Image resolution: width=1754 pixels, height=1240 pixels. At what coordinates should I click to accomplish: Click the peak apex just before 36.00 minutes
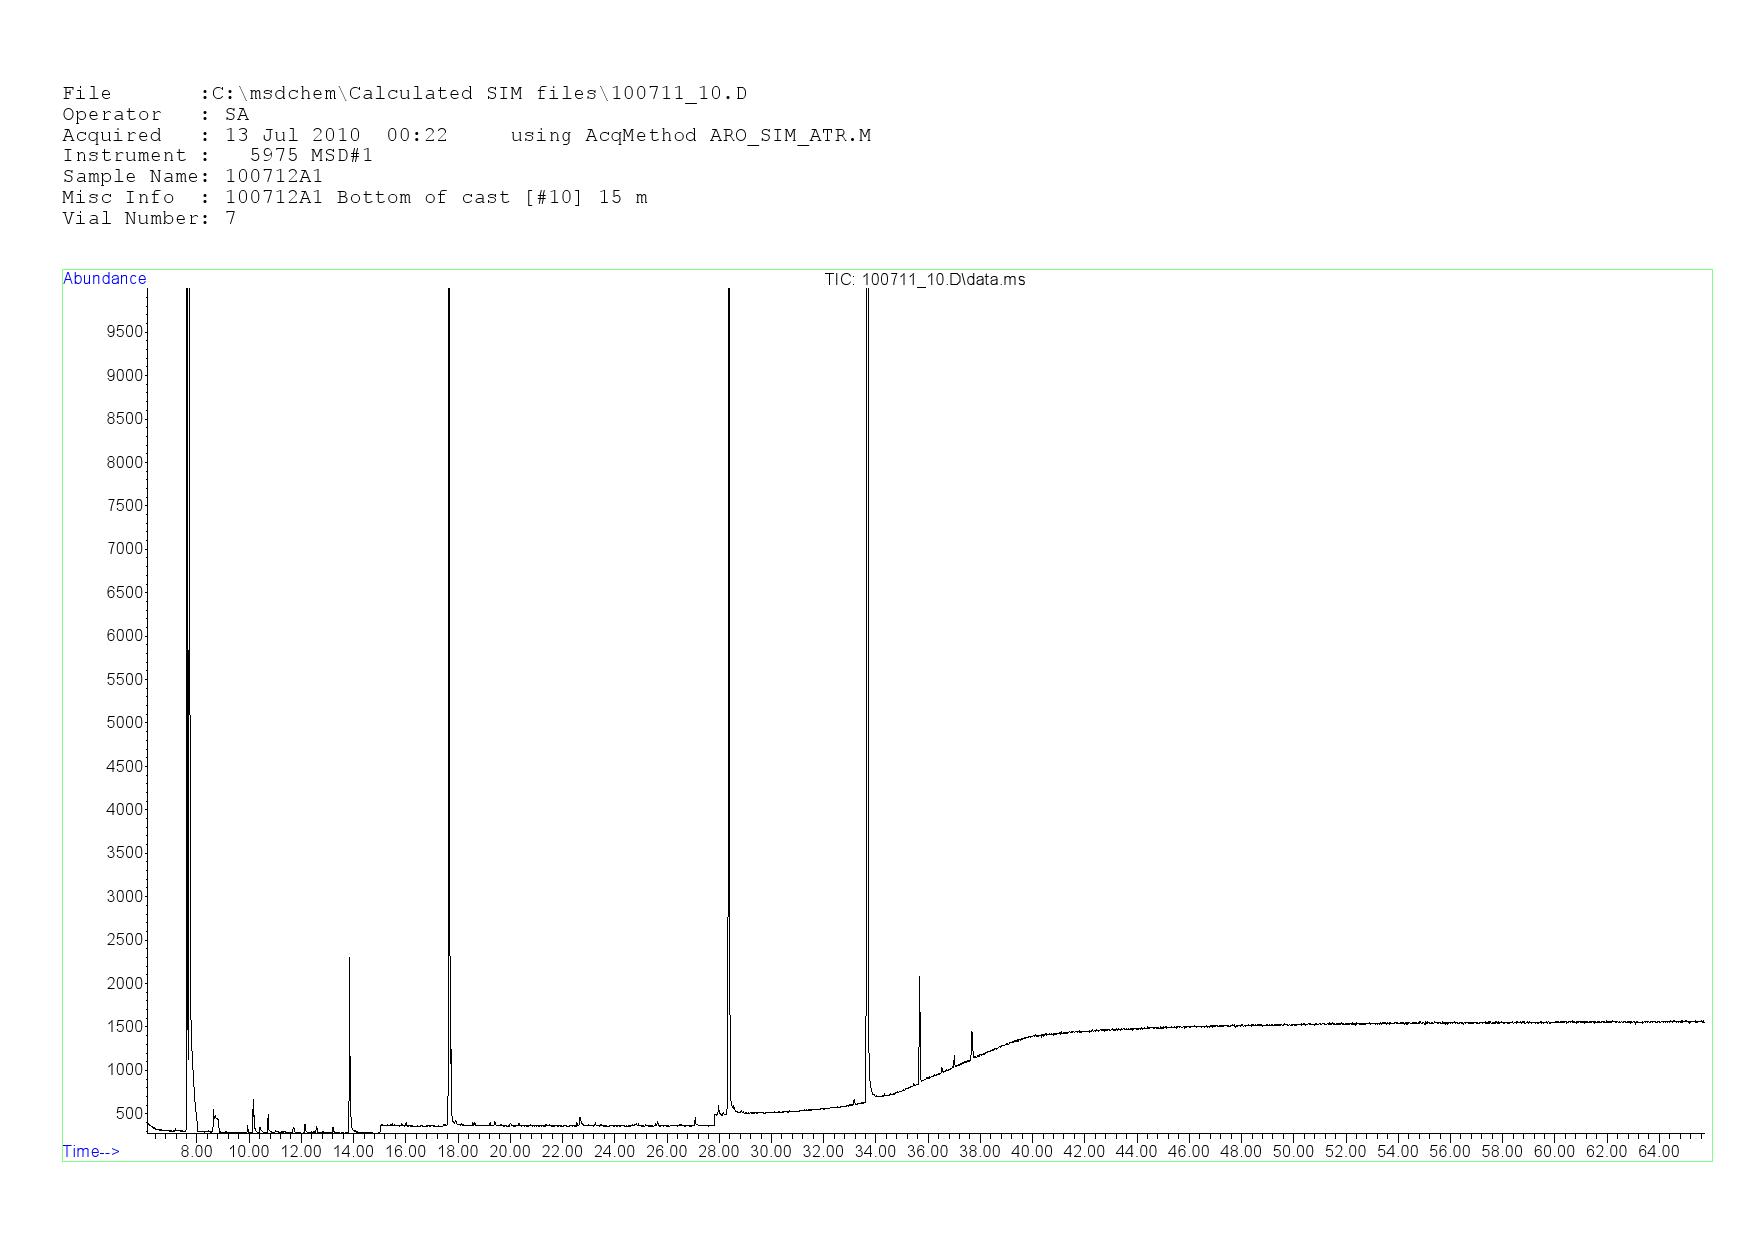coord(919,979)
